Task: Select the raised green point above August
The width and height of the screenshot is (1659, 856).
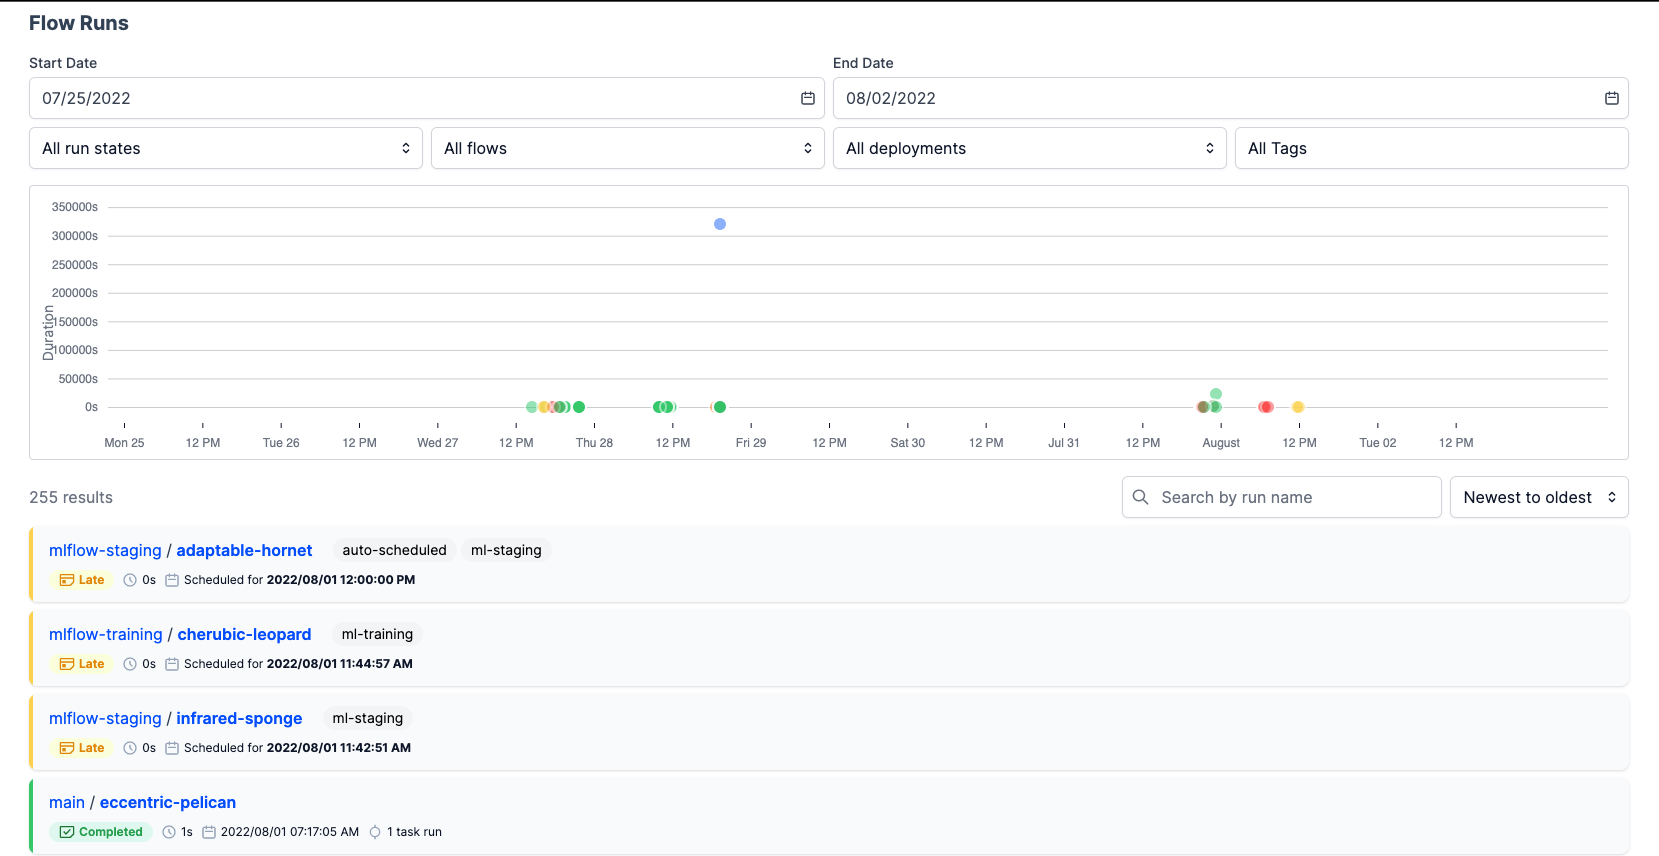Action: pyautogui.click(x=1216, y=394)
